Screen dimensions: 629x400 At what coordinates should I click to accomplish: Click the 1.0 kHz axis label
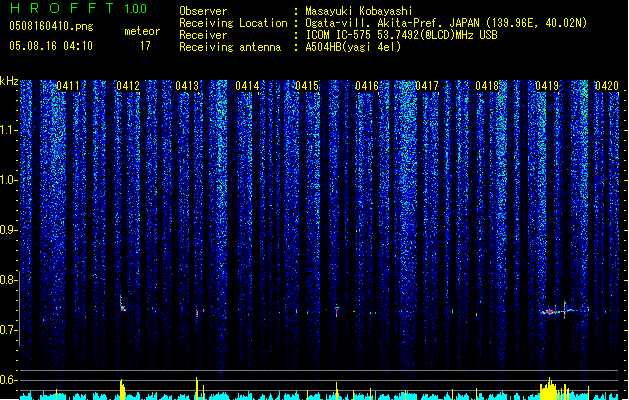[x=8, y=180]
